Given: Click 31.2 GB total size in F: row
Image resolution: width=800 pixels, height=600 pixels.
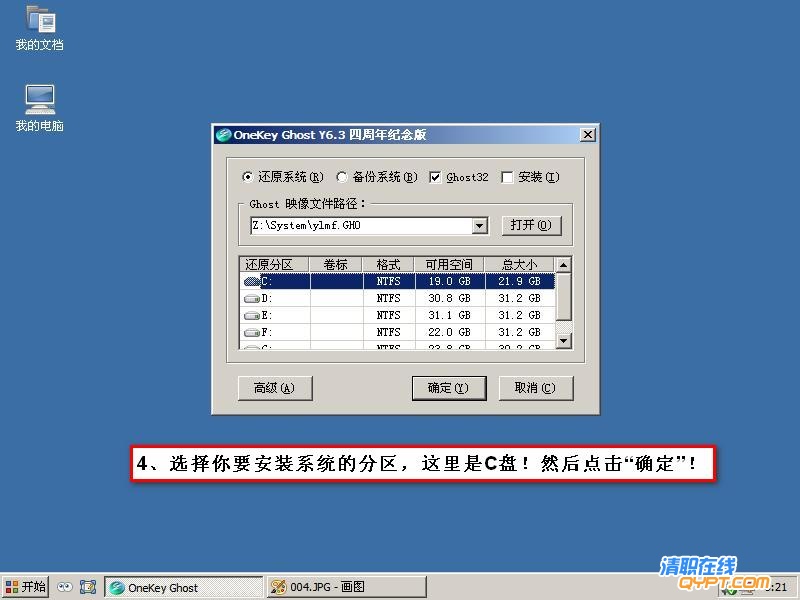Looking at the screenshot, I should click(519, 333).
